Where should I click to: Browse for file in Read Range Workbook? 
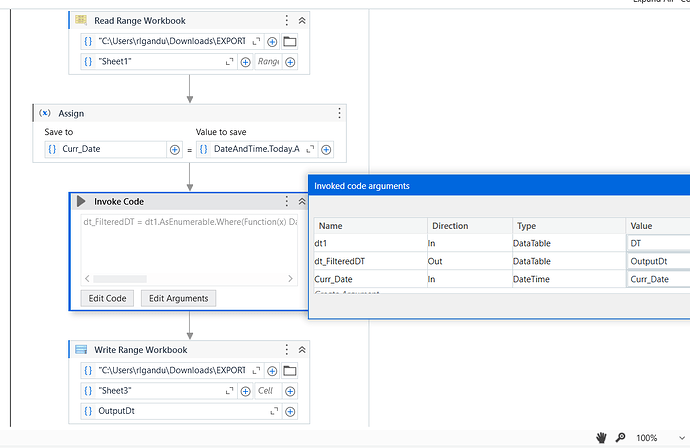(290, 42)
